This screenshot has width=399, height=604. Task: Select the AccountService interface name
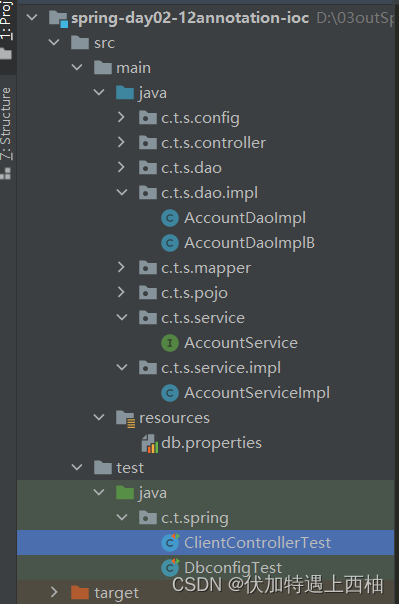click(x=241, y=343)
